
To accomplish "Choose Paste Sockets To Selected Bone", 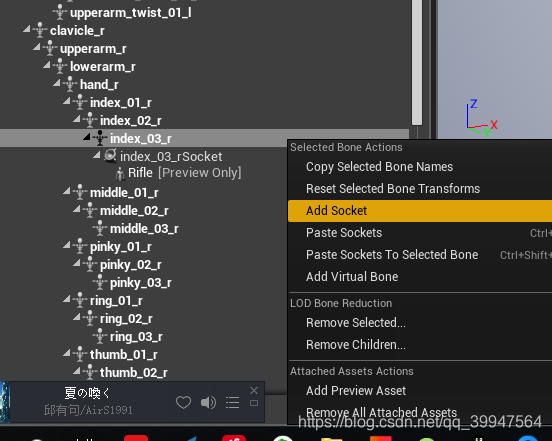I will coord(420,254).
